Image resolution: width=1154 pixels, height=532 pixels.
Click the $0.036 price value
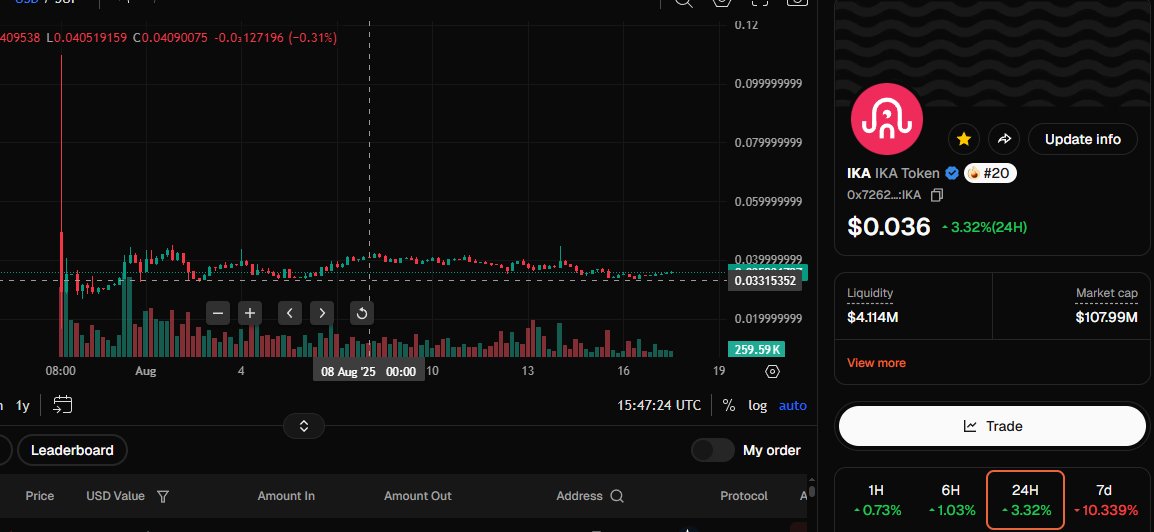point(888,227)
